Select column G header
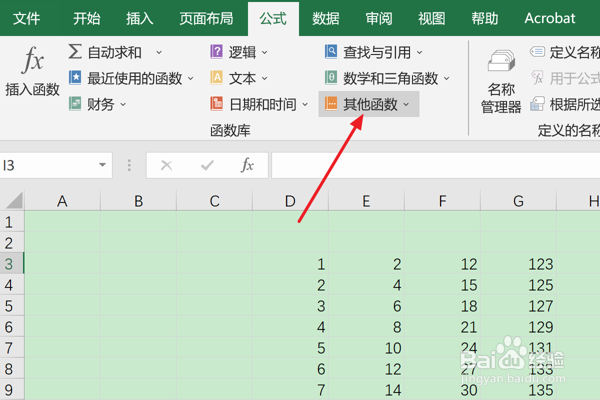Image resolution: width=600 pixels, height=400 pixels. point(518,201)
